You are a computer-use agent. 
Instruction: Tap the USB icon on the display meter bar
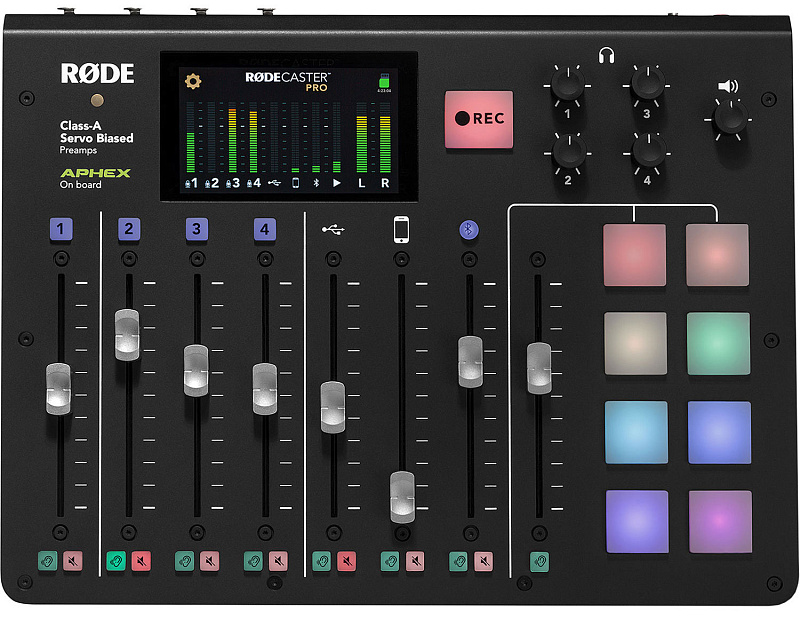click(x=275, y=183)
